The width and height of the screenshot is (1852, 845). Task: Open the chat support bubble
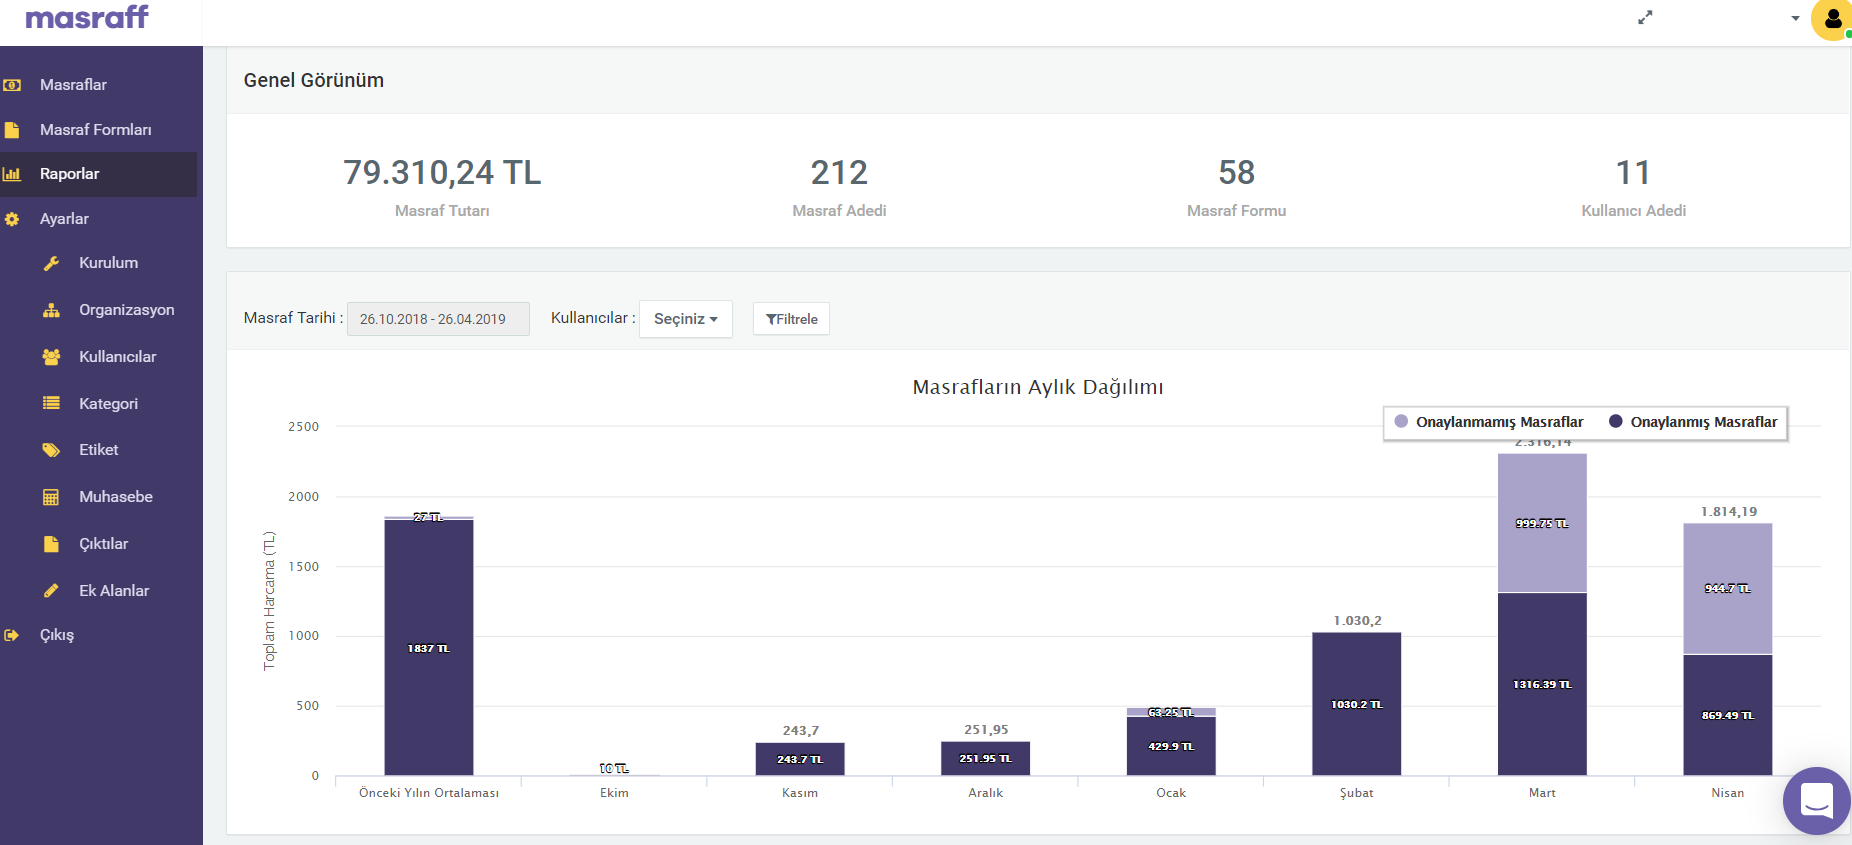tap(1816, 801)
